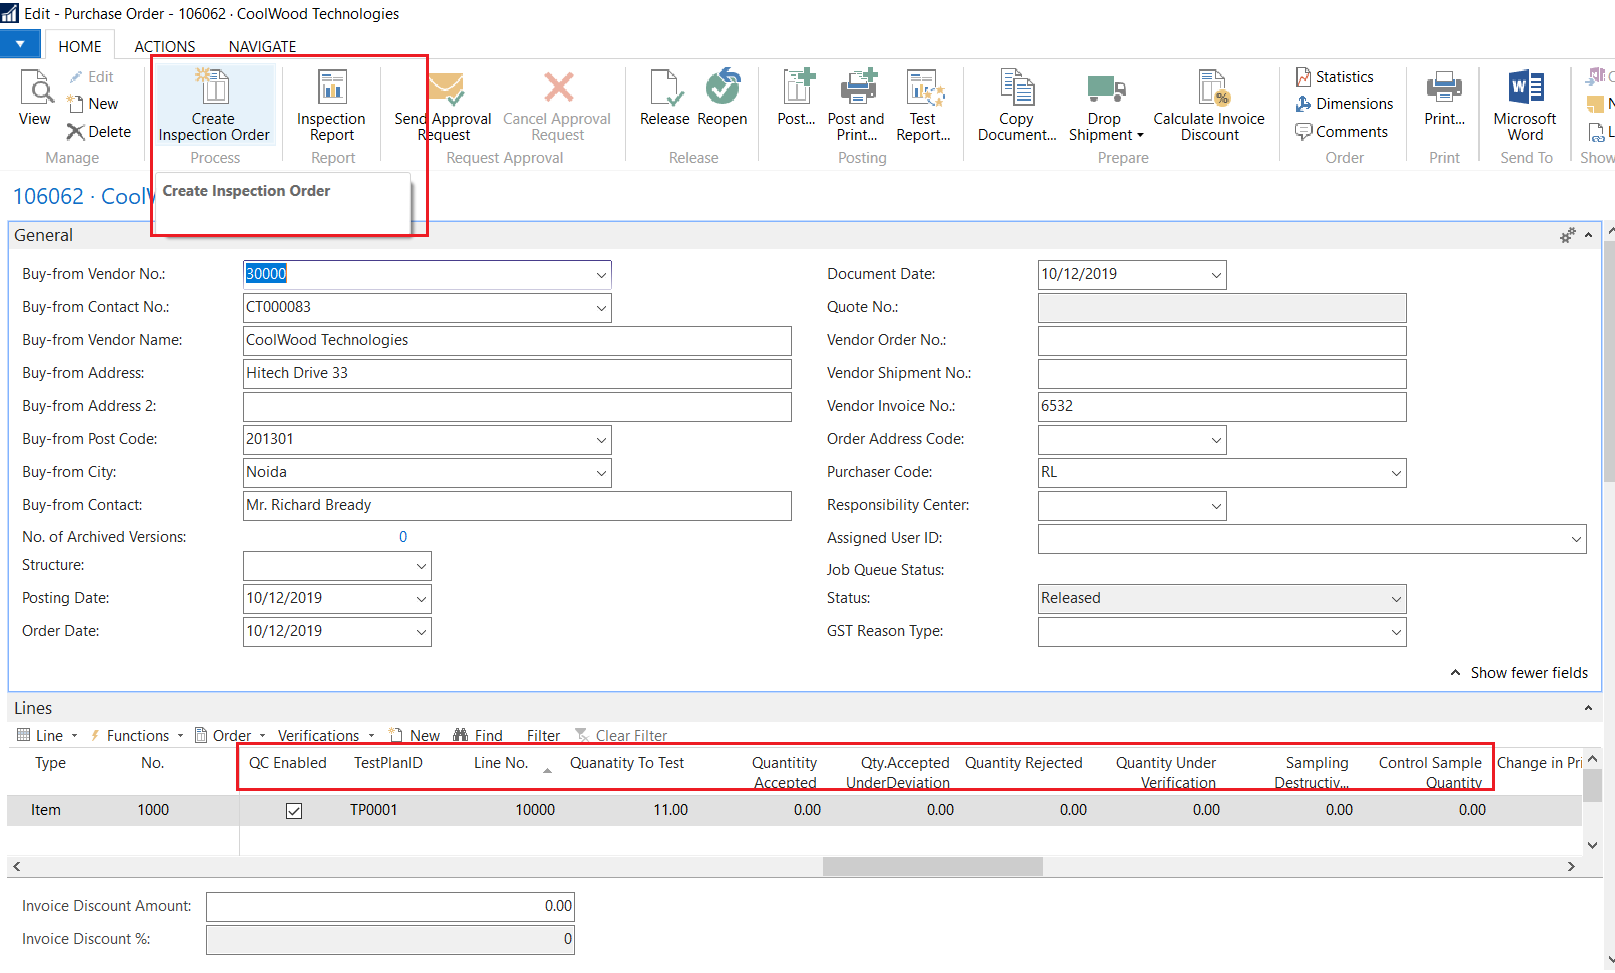Viewport: 1615px width, 973px height.
Task: Click the Invoice Discount Amount field
Action: 390,907
